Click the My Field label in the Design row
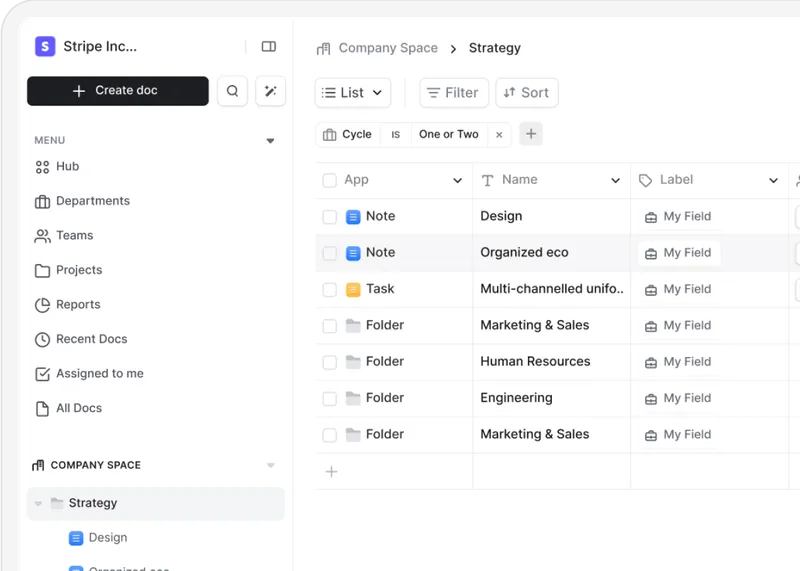800x571 pixels. (x=679, y=217)
